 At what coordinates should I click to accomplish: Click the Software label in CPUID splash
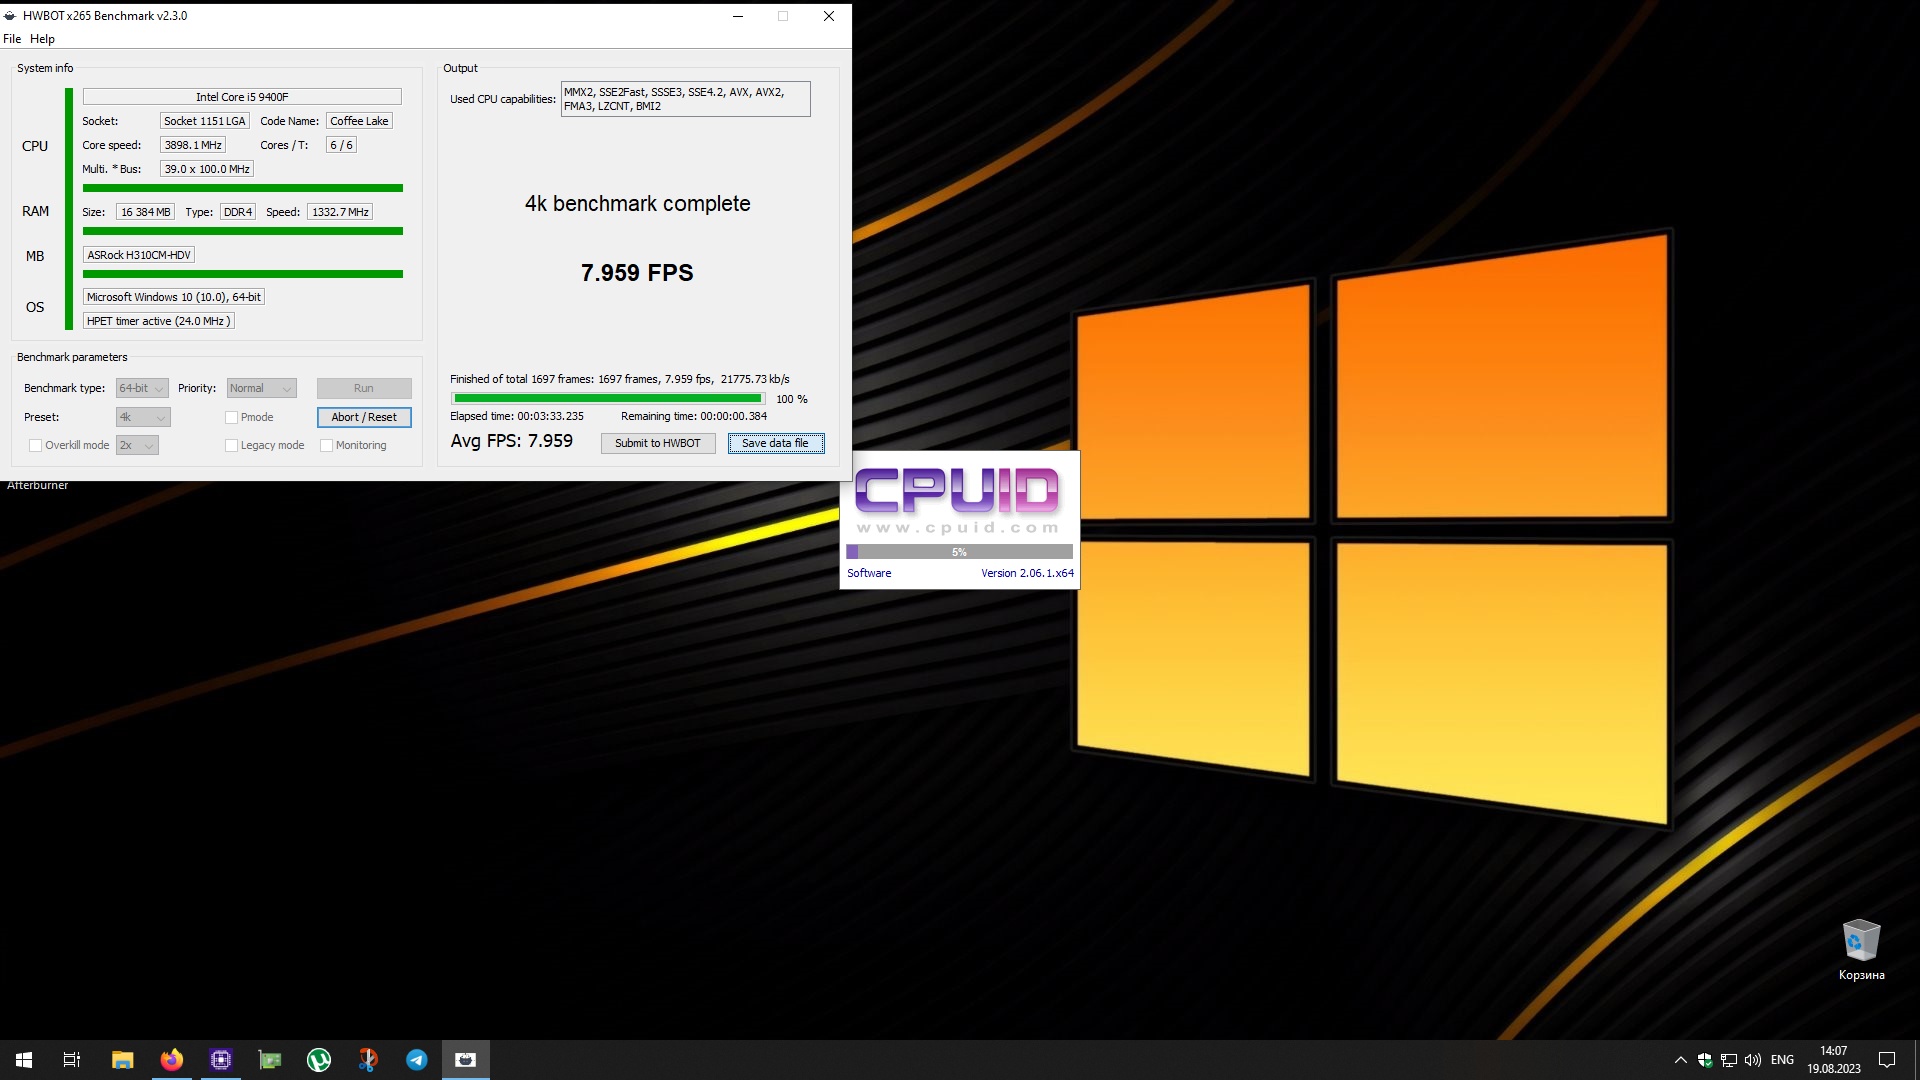tap(869, 573)
